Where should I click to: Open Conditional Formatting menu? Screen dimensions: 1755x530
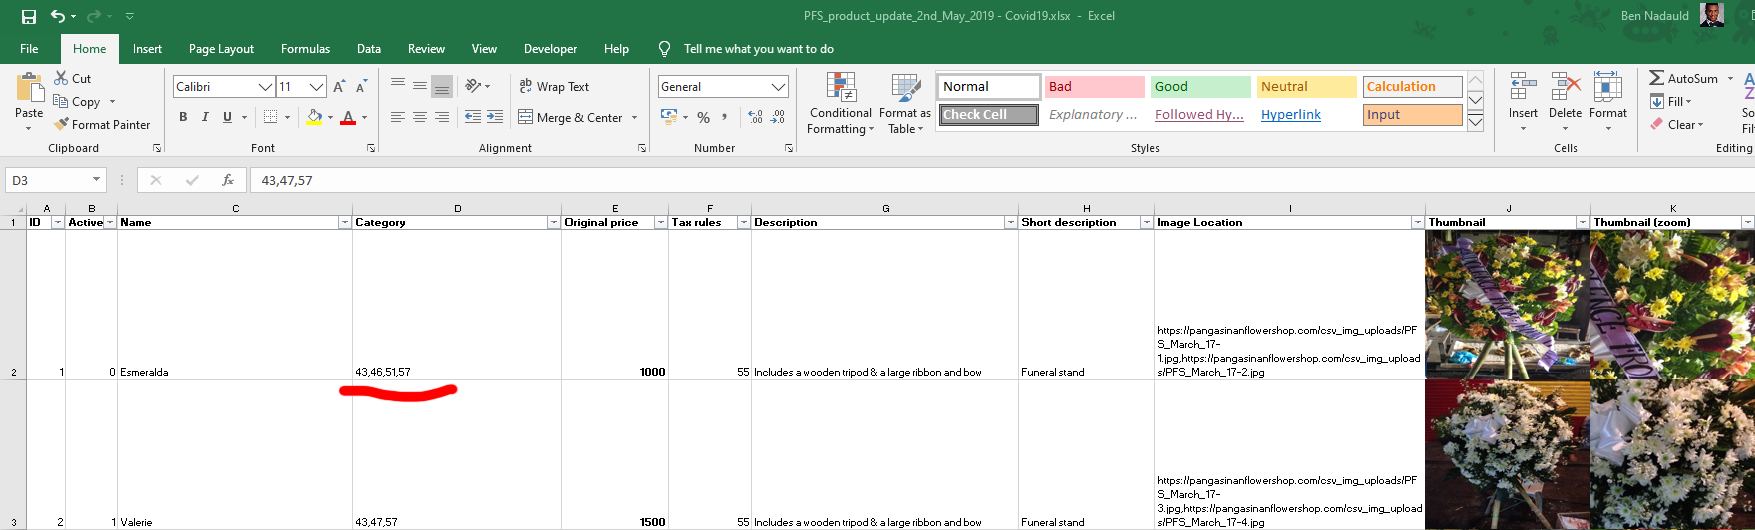click(841, 104)
